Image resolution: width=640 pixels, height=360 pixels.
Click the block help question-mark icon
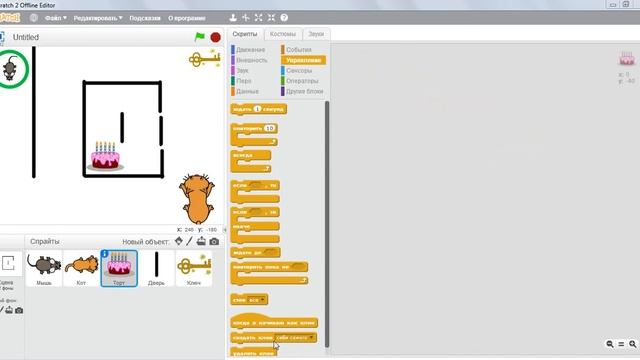click(x=284, y=18)
